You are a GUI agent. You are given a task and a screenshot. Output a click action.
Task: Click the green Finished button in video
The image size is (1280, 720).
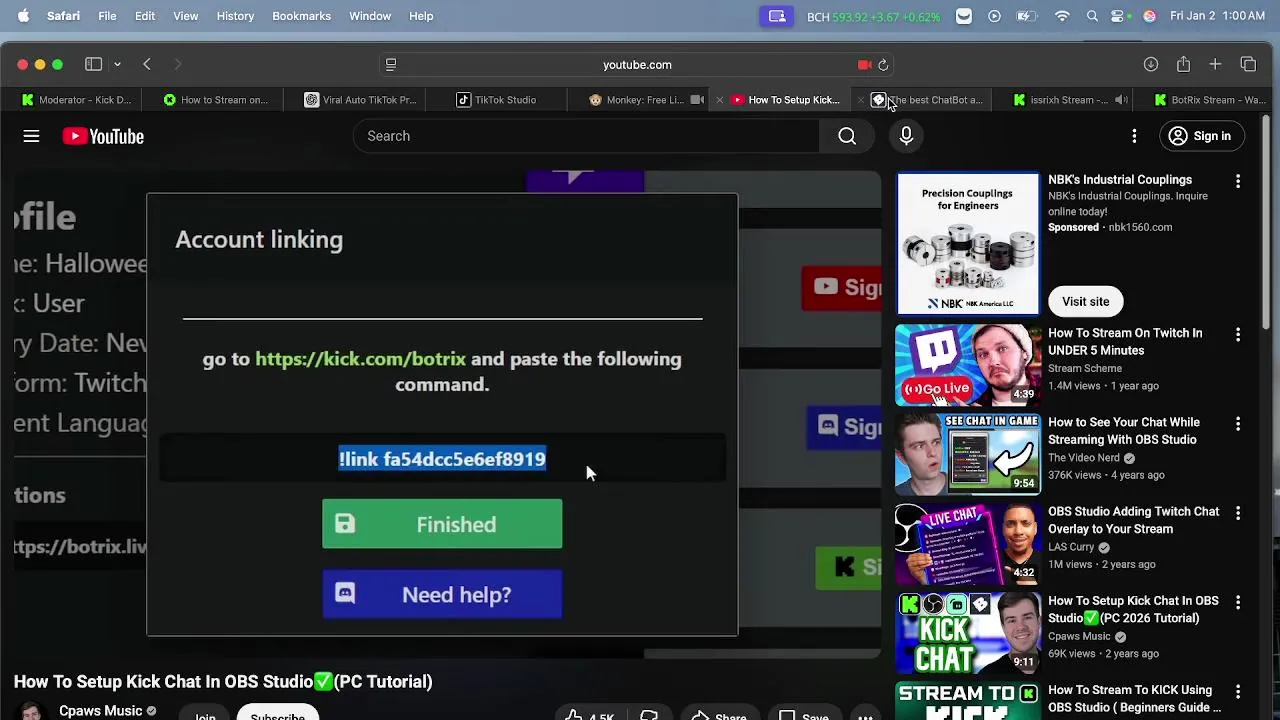pyautogui.click(x=442, y=524)
